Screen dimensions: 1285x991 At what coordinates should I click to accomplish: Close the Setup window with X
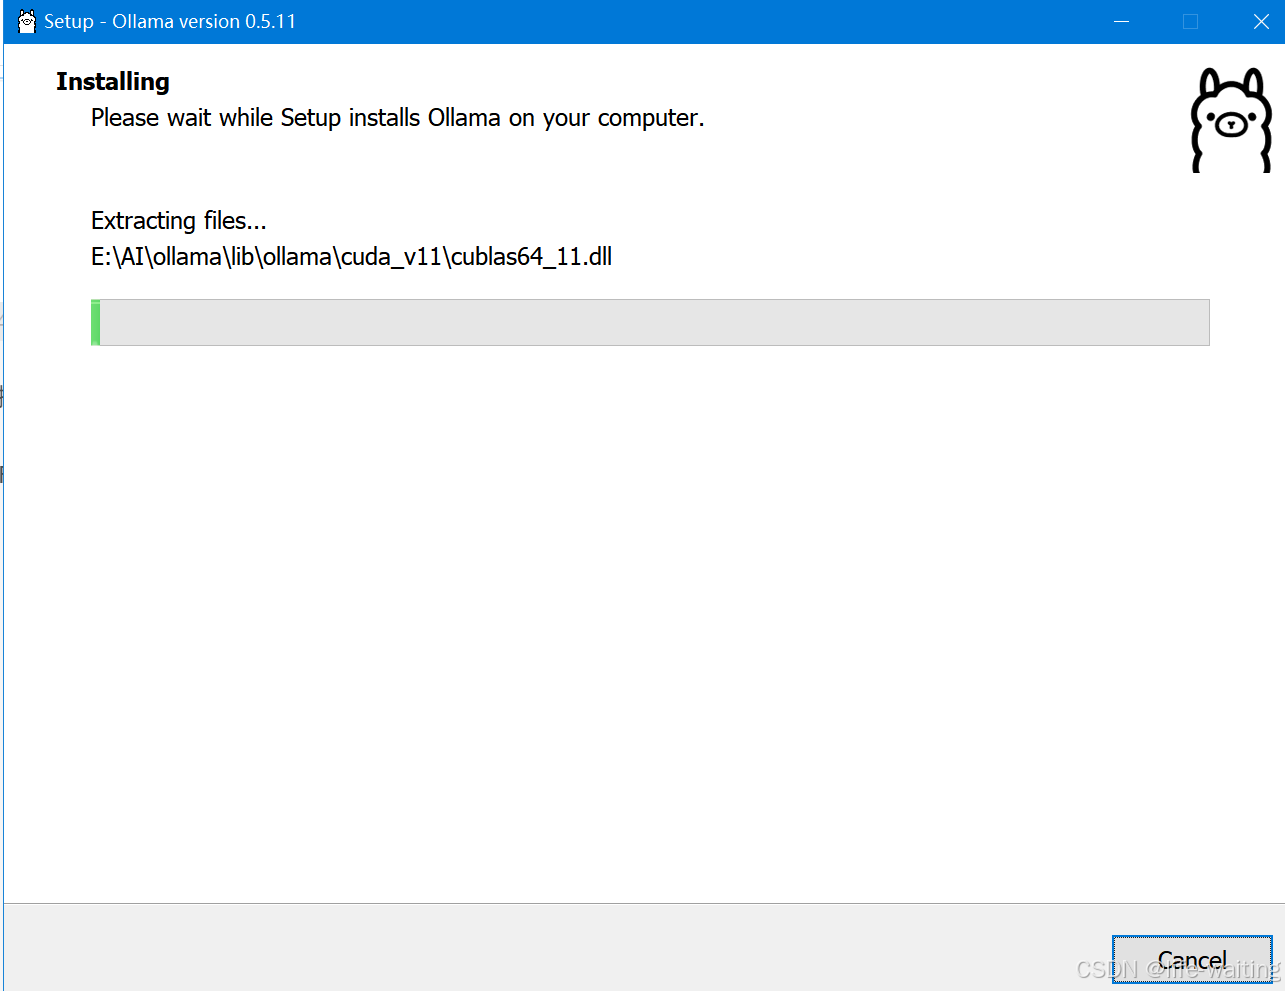point(1261,21)
